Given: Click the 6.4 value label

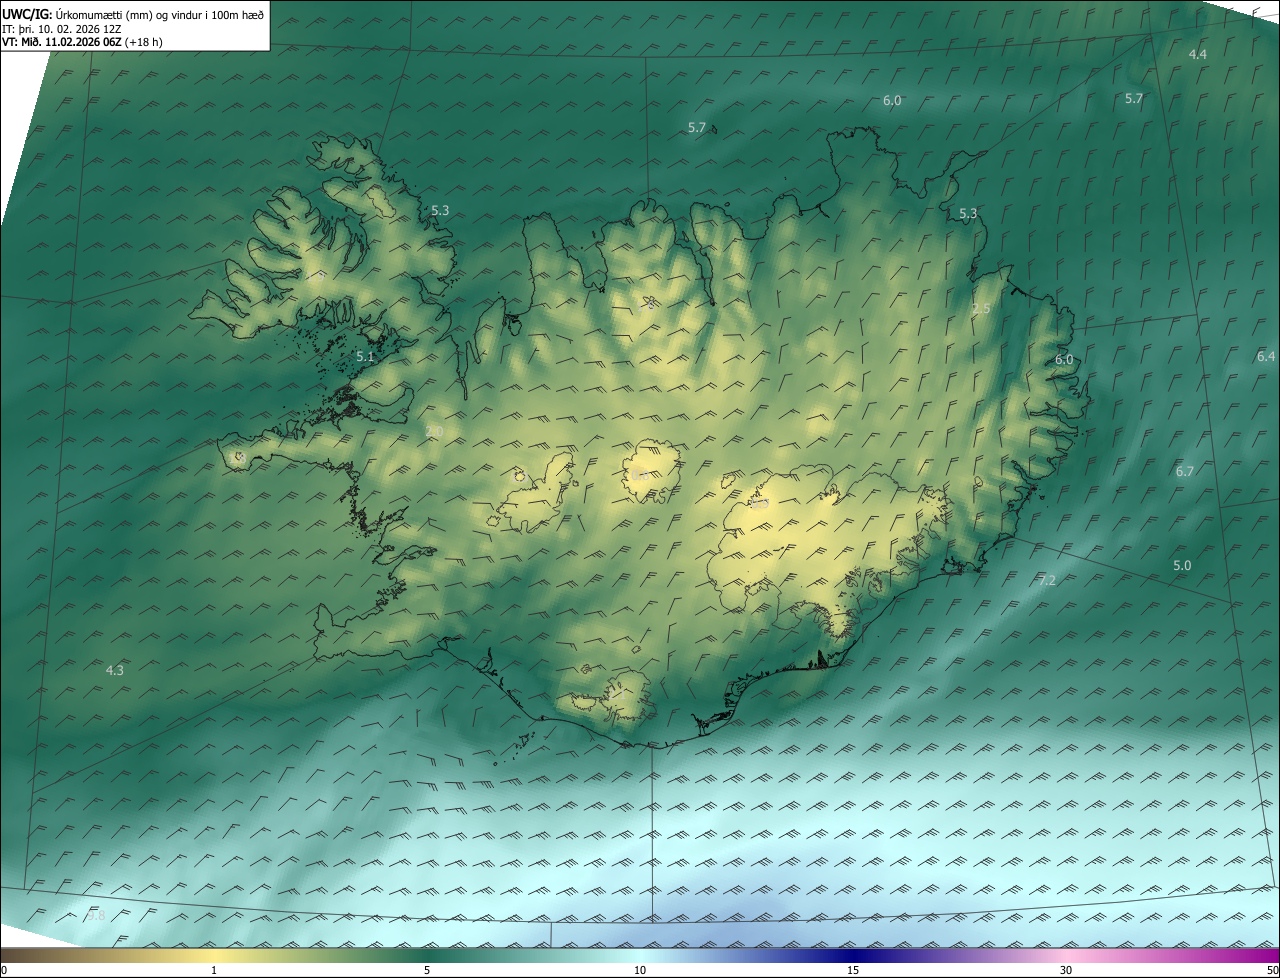Looking at the screenshot, I should [x=1266, y=356].
